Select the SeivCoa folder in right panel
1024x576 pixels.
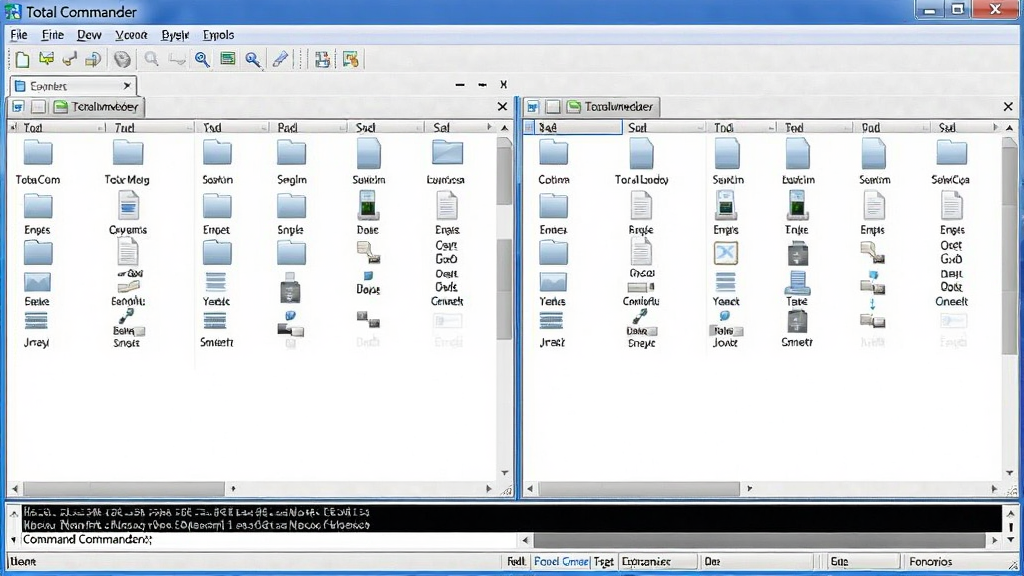(951, 163)
